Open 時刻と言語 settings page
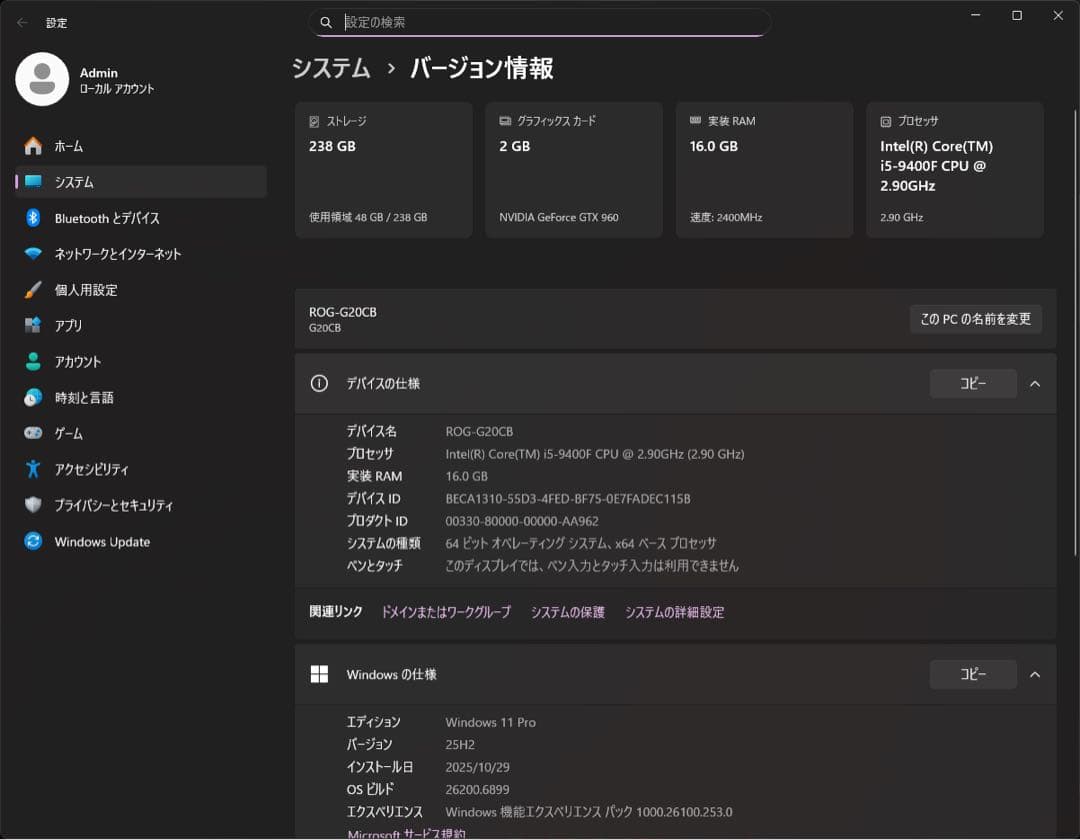The width and height of the screenshot is (1080, 840). 84,398
